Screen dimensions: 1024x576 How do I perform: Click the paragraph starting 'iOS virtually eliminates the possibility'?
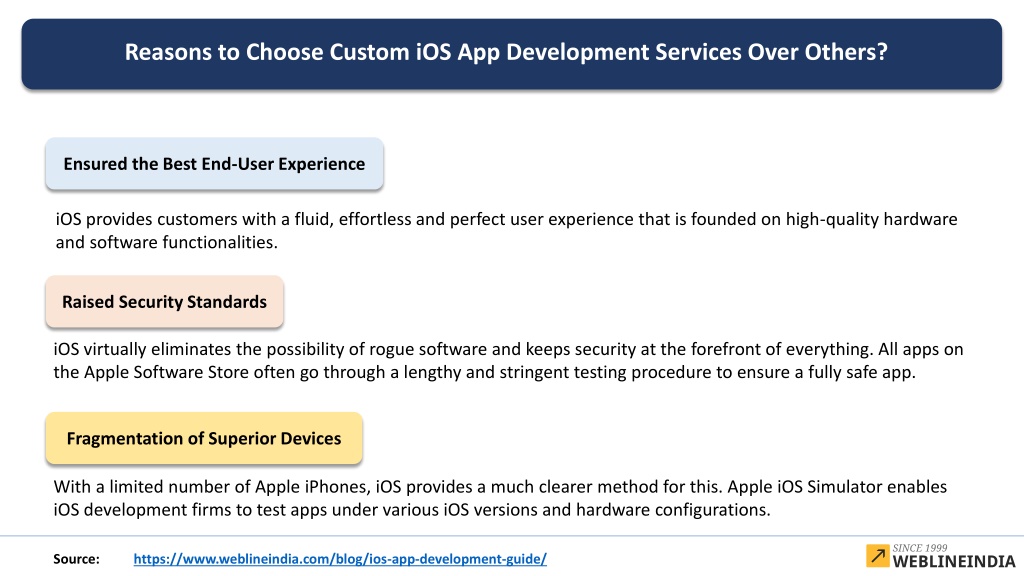[x=508, y=360]
